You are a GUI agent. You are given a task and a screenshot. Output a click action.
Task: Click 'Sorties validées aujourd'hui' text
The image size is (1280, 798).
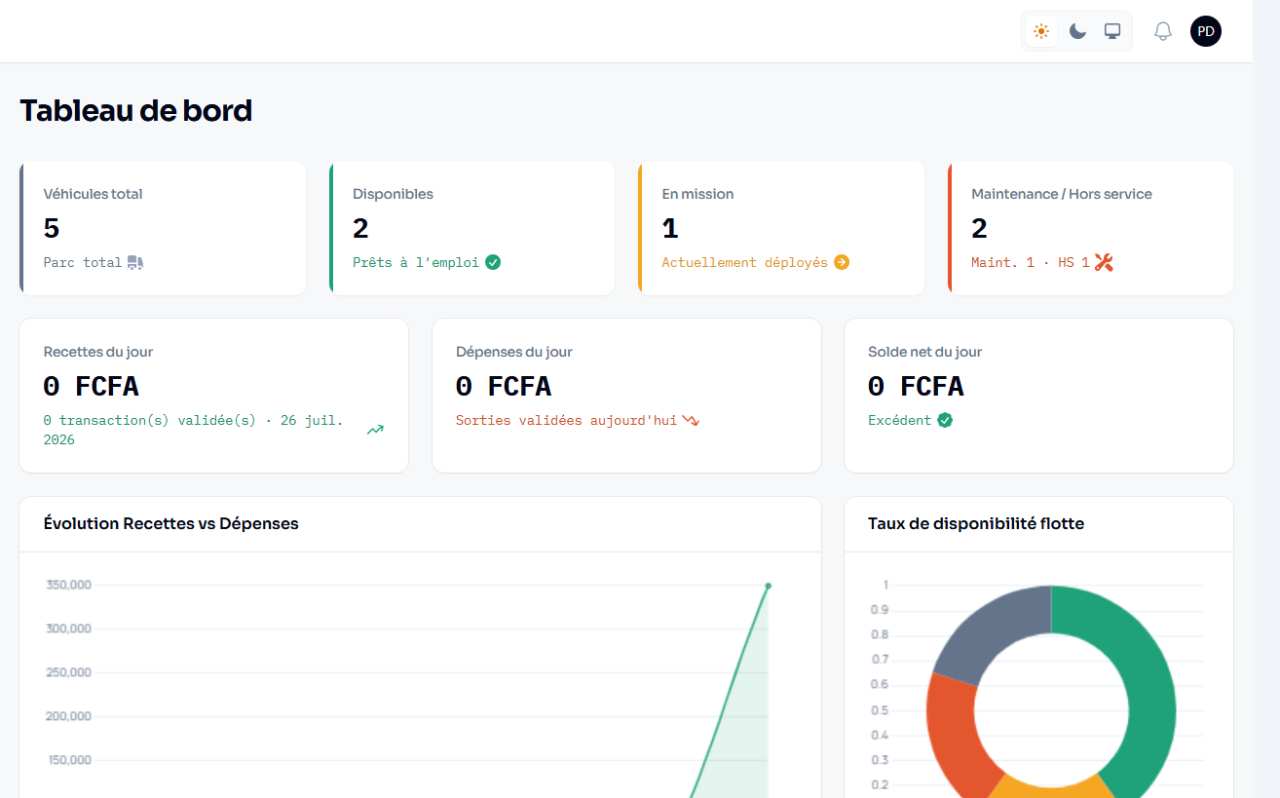click(x=566, y=420)
